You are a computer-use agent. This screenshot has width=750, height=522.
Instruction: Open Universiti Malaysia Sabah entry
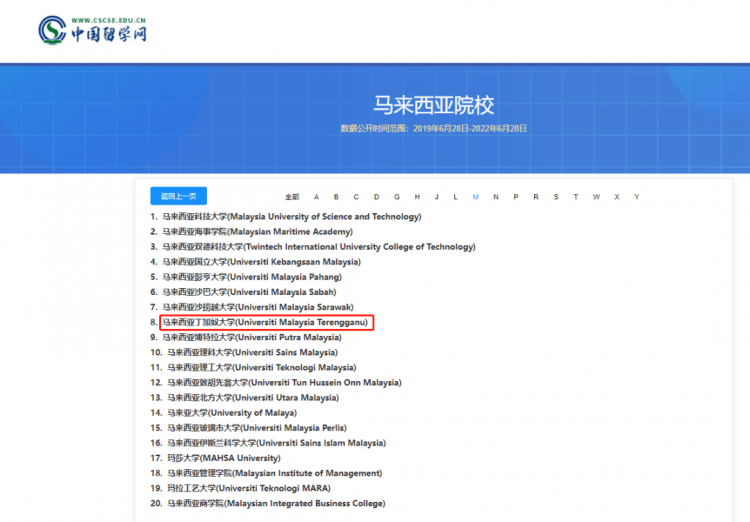coord(249,292)
